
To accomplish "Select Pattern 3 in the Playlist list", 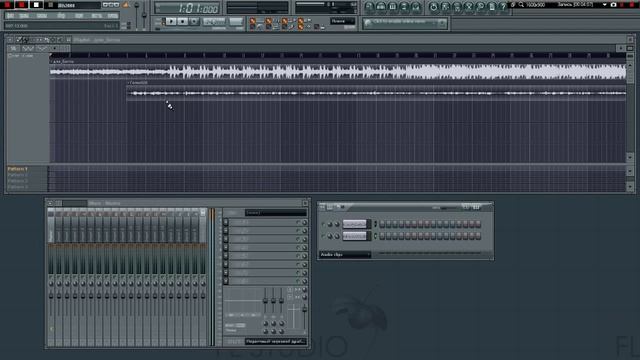I will 18,181.
